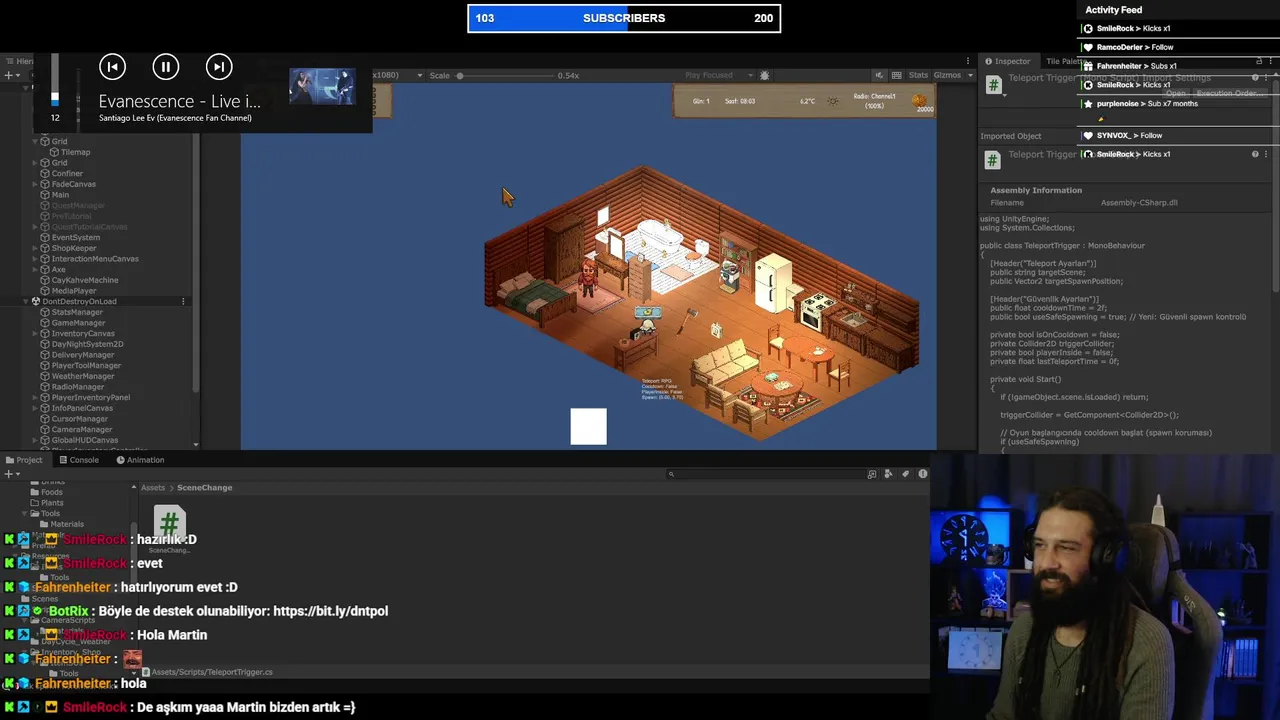Expand the GlobalHUDCanvas object
Viewport: 1280px width, 720px height.
tap(35, 440)
